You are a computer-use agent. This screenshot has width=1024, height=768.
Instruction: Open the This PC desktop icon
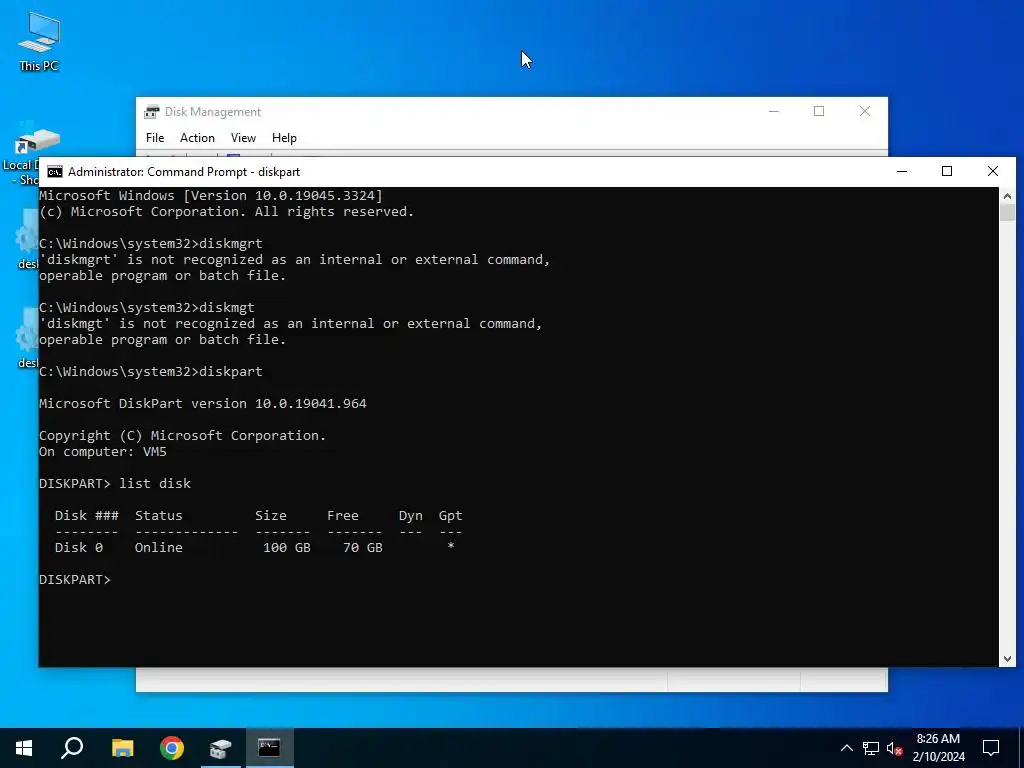coord(39,41)
